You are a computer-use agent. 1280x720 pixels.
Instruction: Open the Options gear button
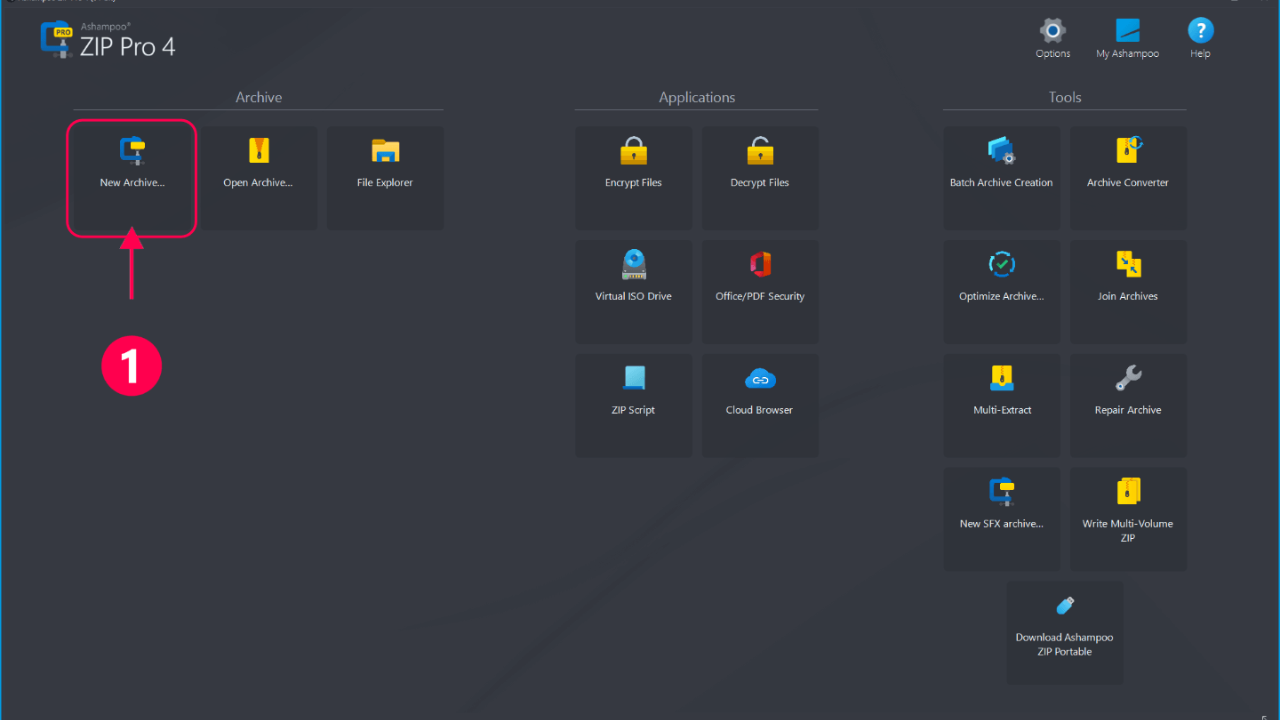pyautogui.click(x=1053, y=38)
